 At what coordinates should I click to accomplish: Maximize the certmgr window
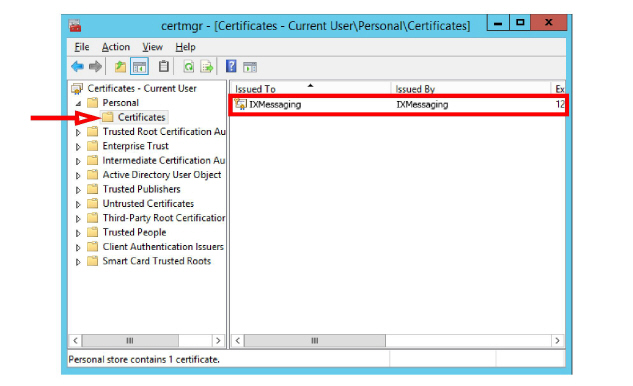520,23
